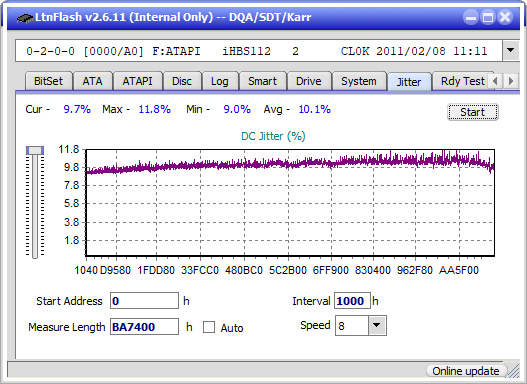This screenshot has width=527, height=384.
Task: Close the LtnFlash window
Action: (505, 17)
